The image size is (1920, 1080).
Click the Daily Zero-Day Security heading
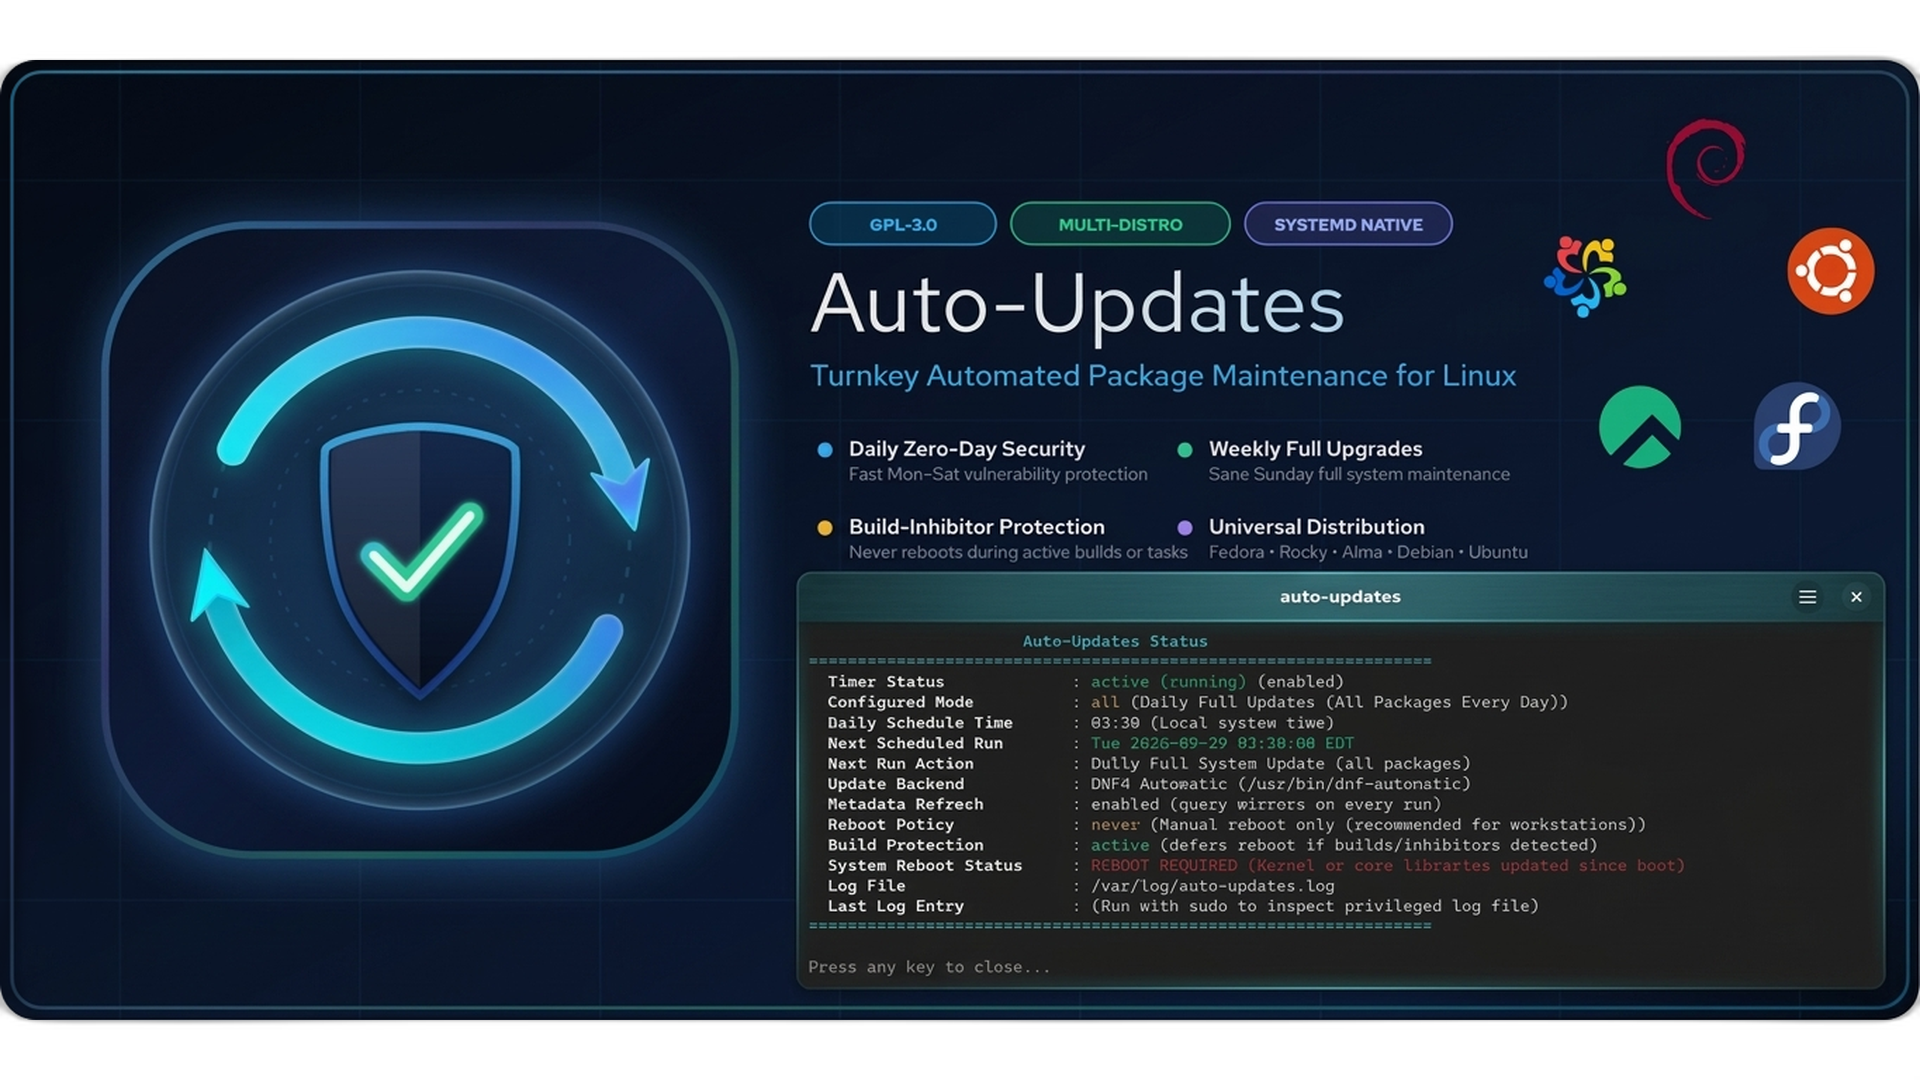(x=967, y=449)
